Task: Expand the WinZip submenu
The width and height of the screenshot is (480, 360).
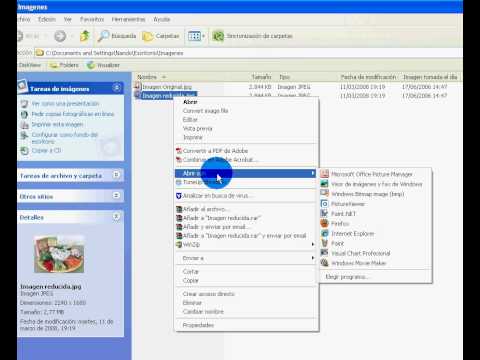Action: [313, 245]
